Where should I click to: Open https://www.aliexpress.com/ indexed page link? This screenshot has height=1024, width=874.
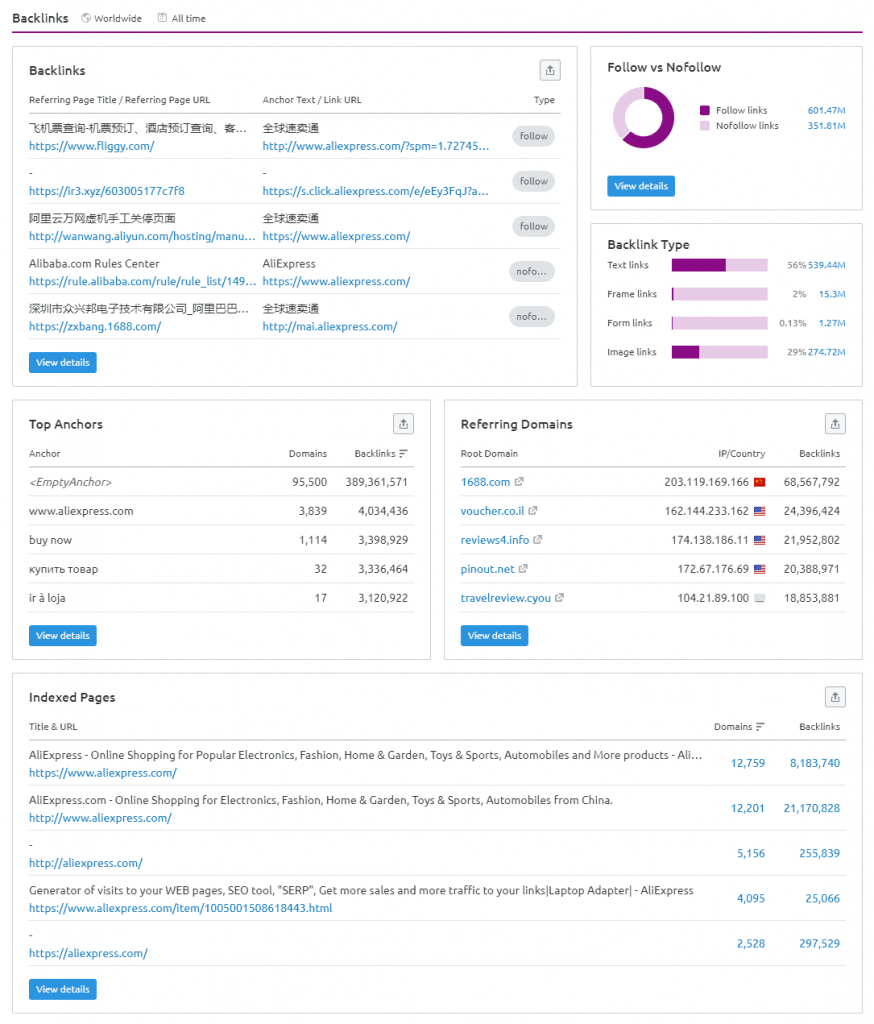[x=103, y=773]
